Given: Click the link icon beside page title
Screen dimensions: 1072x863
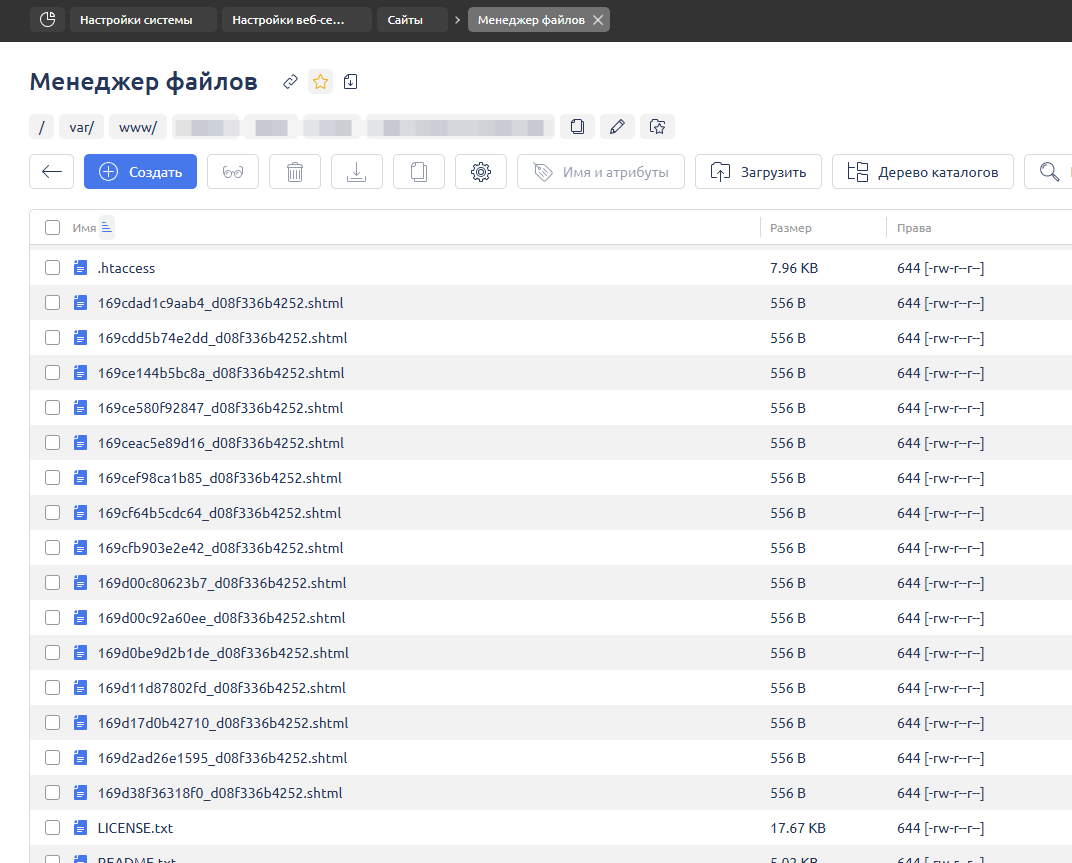Looking at the screenshot, I should click(x=290, y=82).
